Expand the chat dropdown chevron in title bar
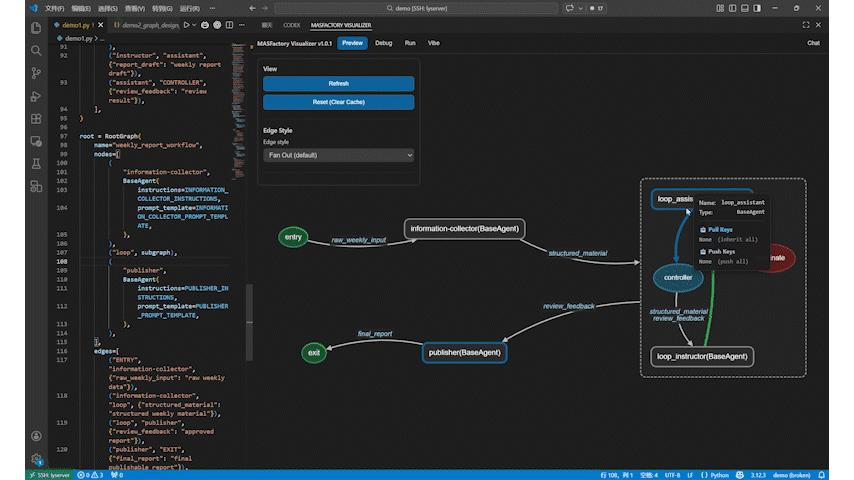The height and width of the screenshot is (480, 854). tap(581, 8)
